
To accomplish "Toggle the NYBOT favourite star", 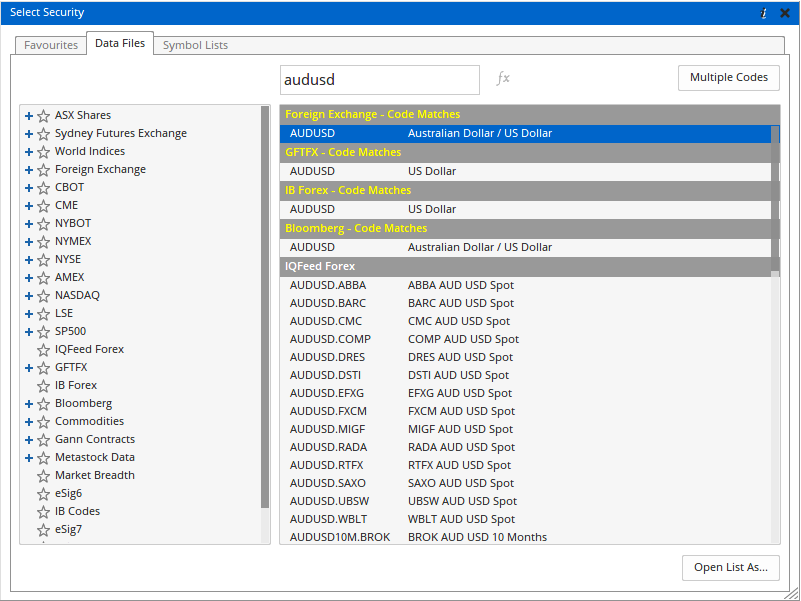I will (43, 224).
